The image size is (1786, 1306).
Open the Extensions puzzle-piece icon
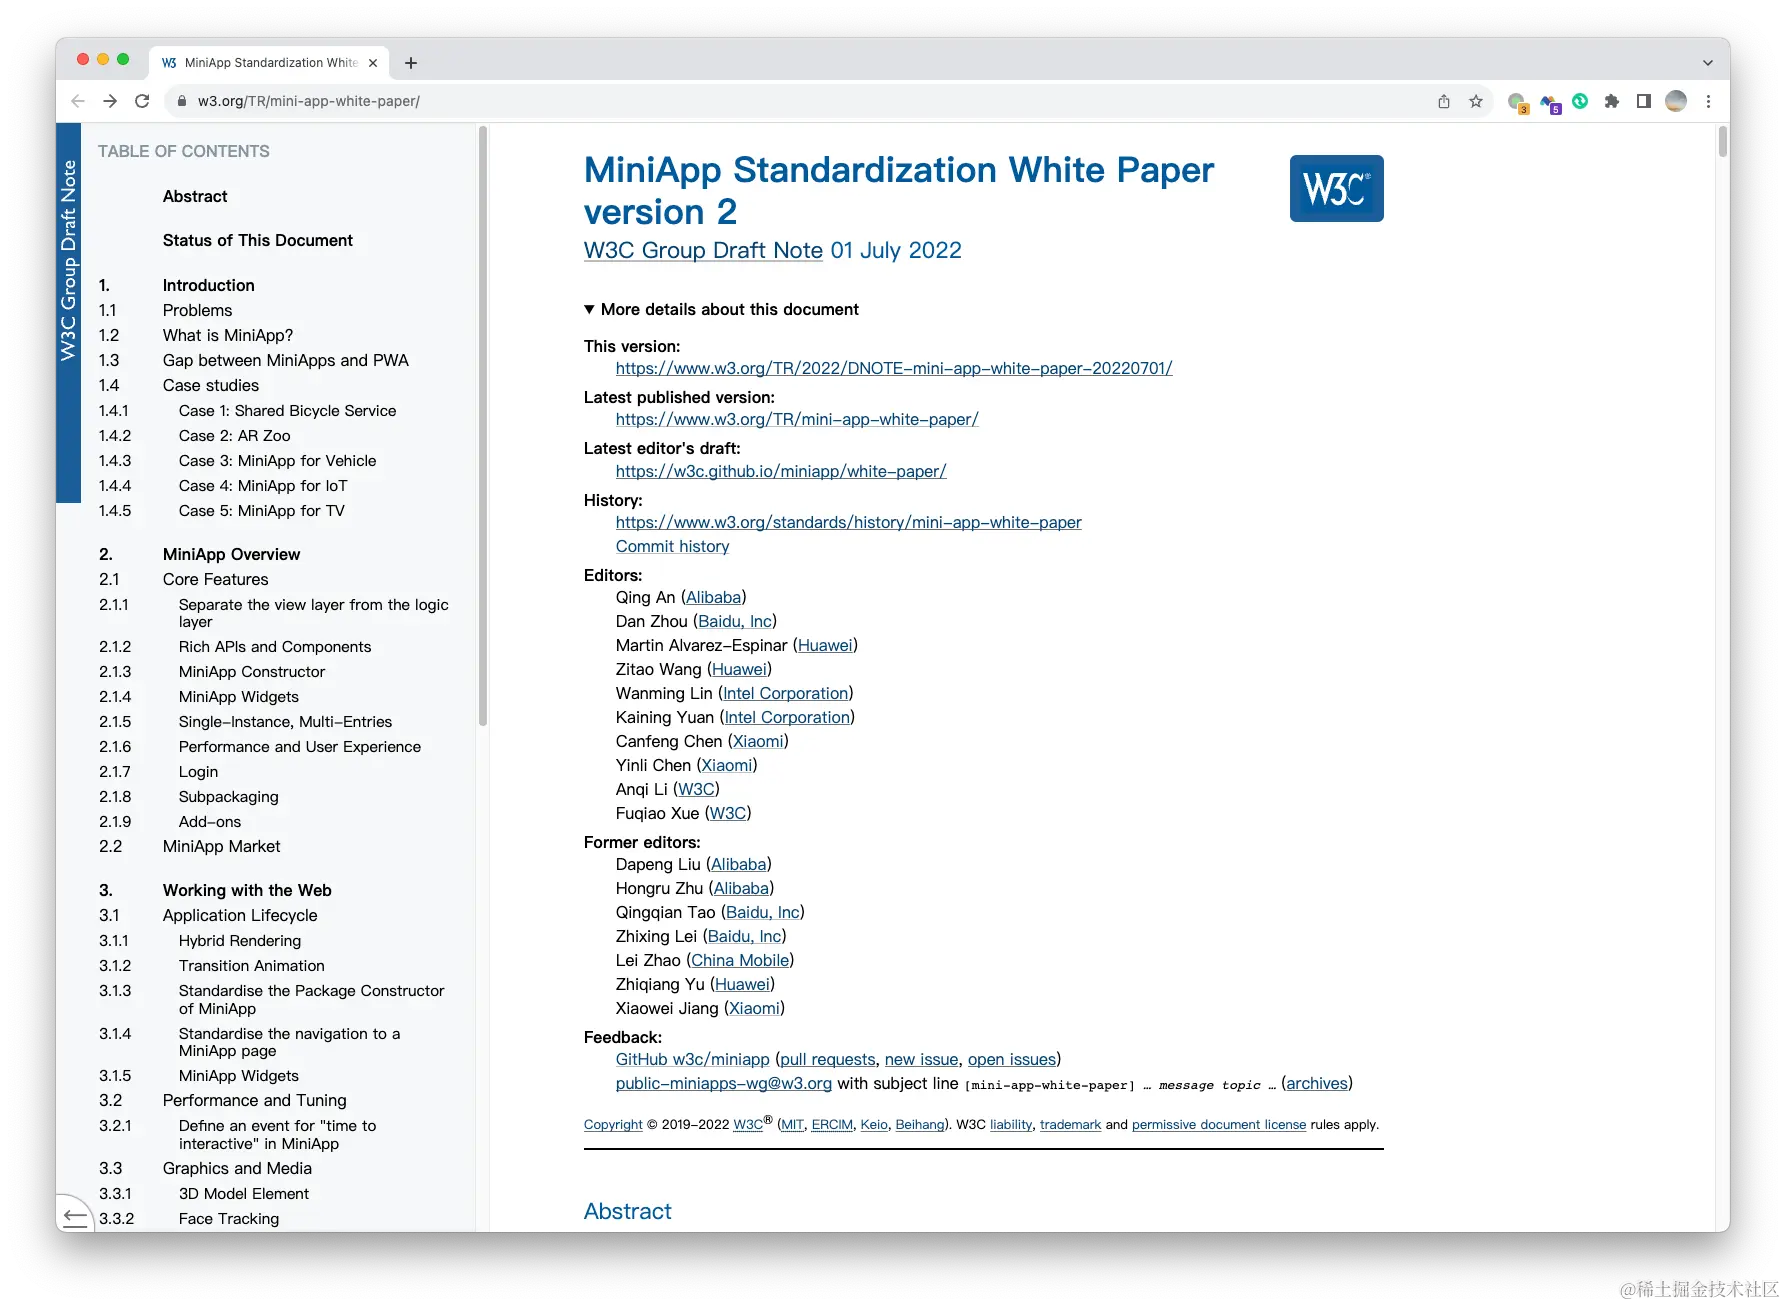pyautogui.click(x=1612, y=101)
